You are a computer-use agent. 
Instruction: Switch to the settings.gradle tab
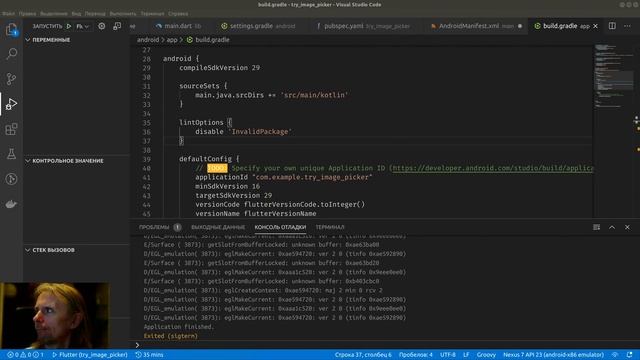258,26
